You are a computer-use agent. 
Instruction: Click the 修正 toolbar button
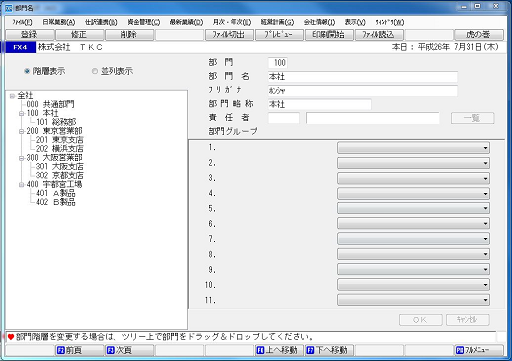coord(79,35)
